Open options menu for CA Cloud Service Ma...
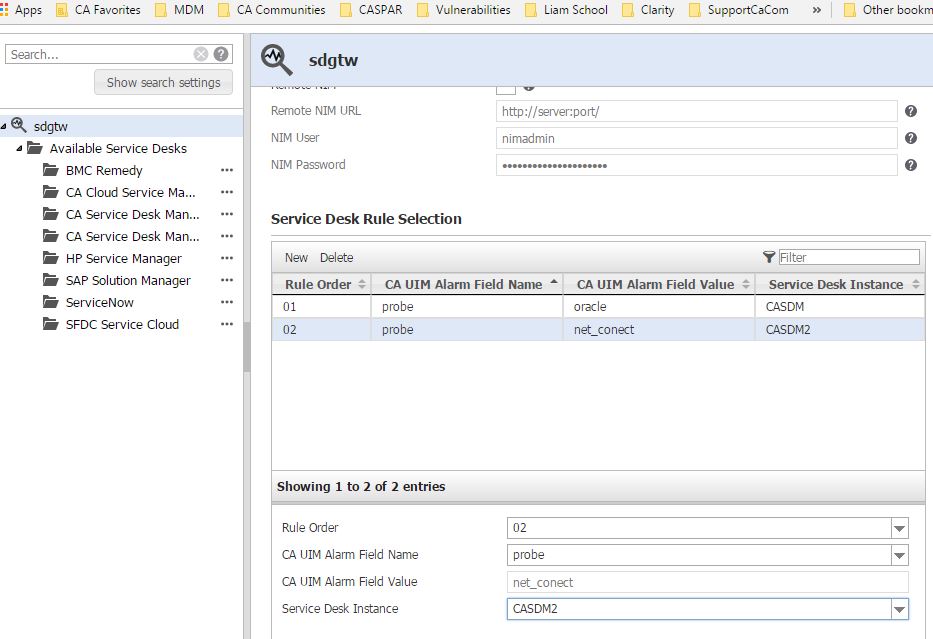 (227, 192)
